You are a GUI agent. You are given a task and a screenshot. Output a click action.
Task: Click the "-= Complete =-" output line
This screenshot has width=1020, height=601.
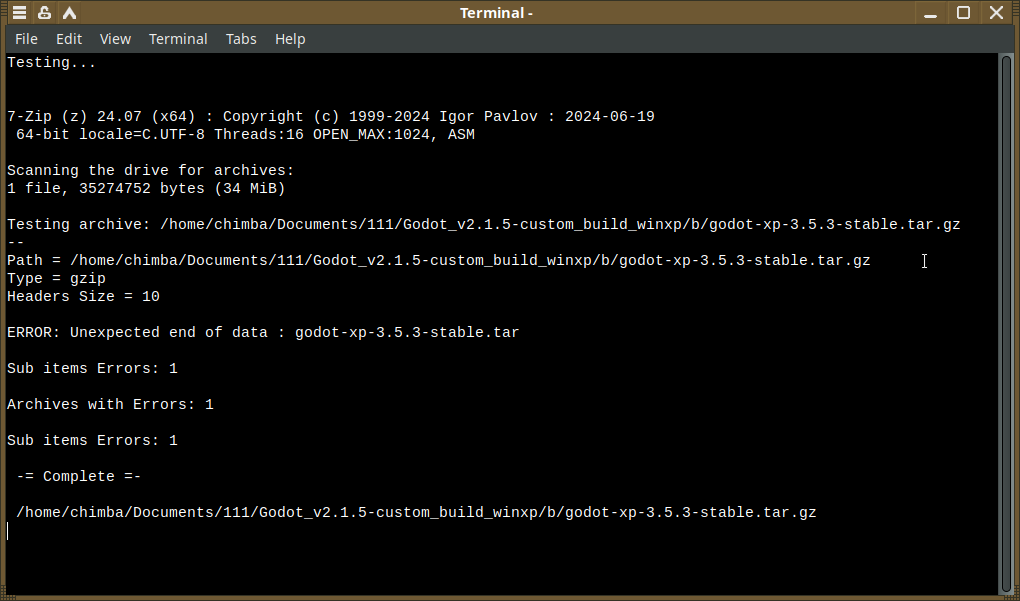(x=79, y=476)
